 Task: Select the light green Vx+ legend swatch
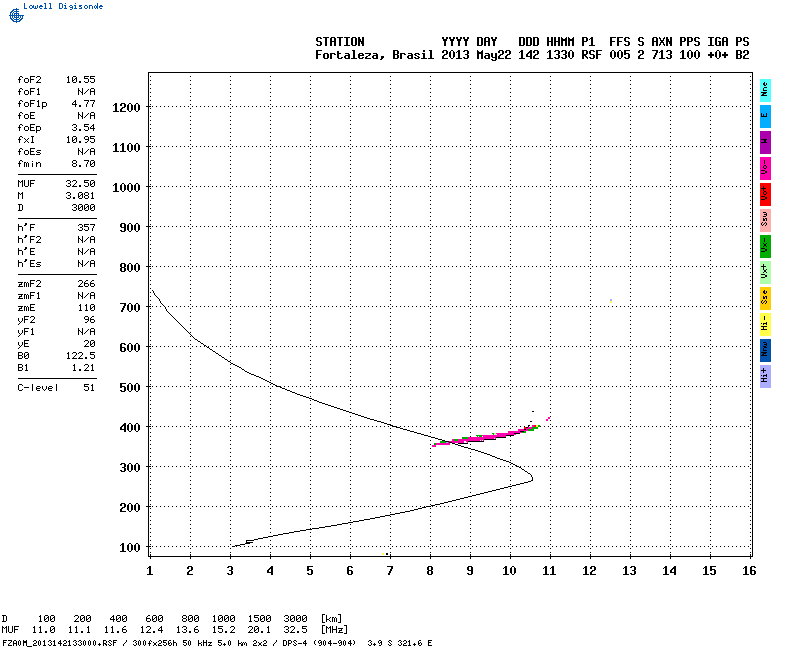[x=765, y=272]
